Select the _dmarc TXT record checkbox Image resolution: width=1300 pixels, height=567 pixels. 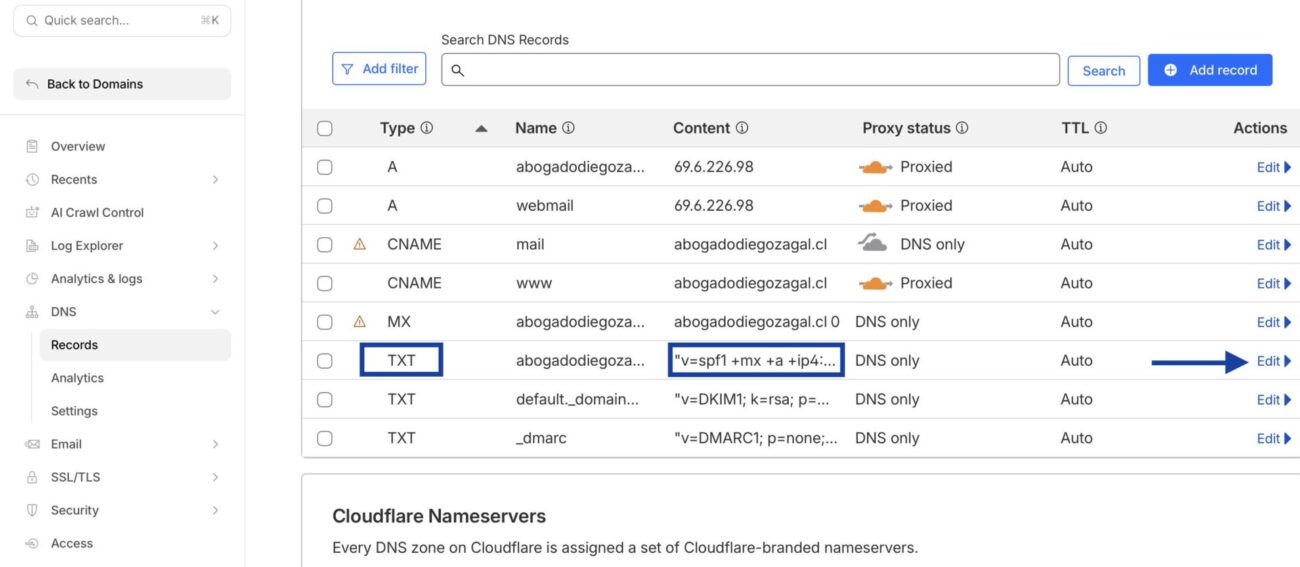[x=325, y=438]
